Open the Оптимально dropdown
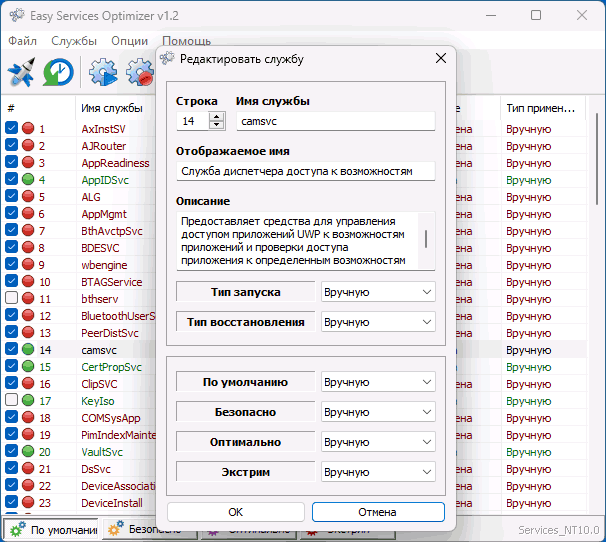 click(378, 442)
